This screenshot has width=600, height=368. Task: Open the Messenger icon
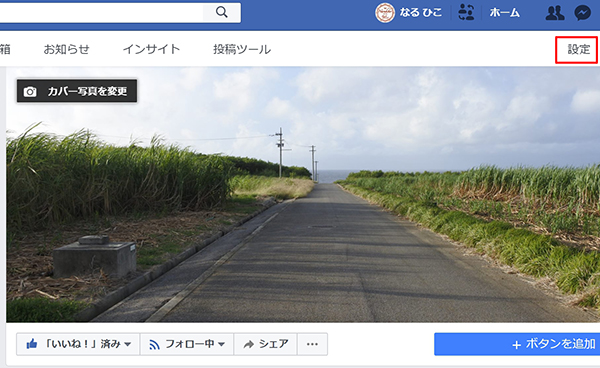[x=582, y=13]
